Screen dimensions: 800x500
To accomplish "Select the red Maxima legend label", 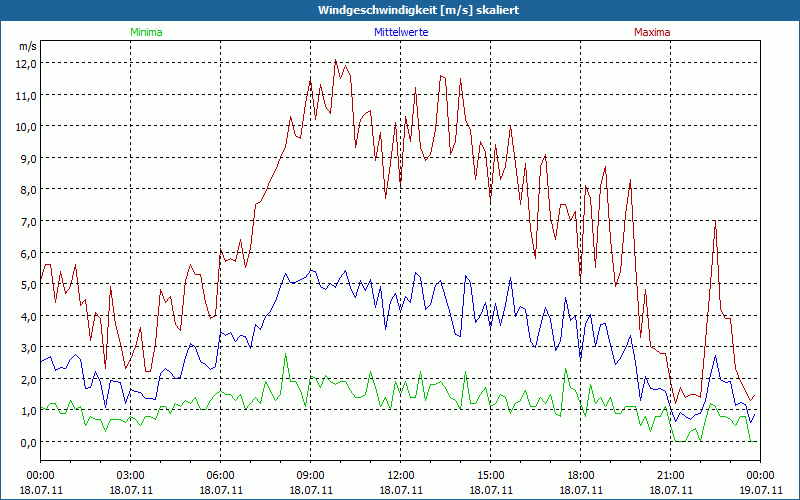I will click(652, 32).
